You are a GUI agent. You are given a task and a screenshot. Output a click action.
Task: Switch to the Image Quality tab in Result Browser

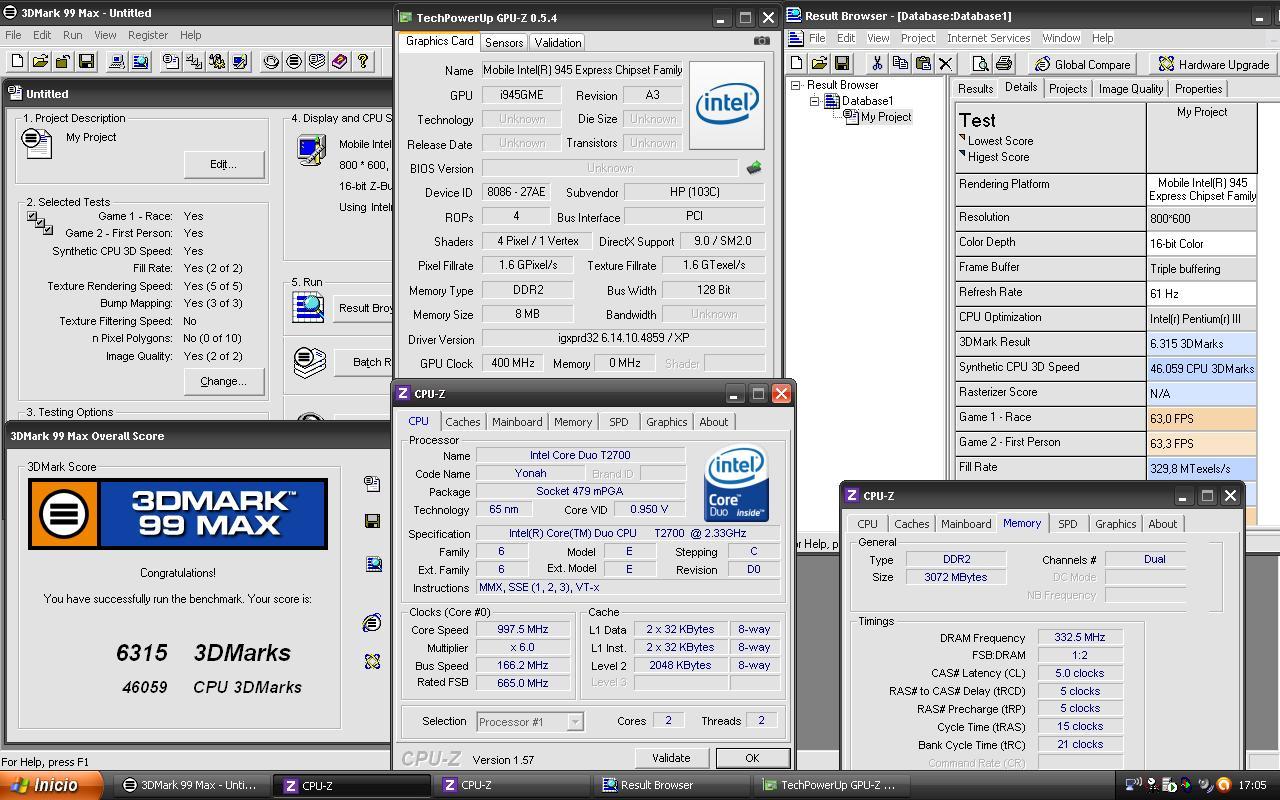point(1131,89)
